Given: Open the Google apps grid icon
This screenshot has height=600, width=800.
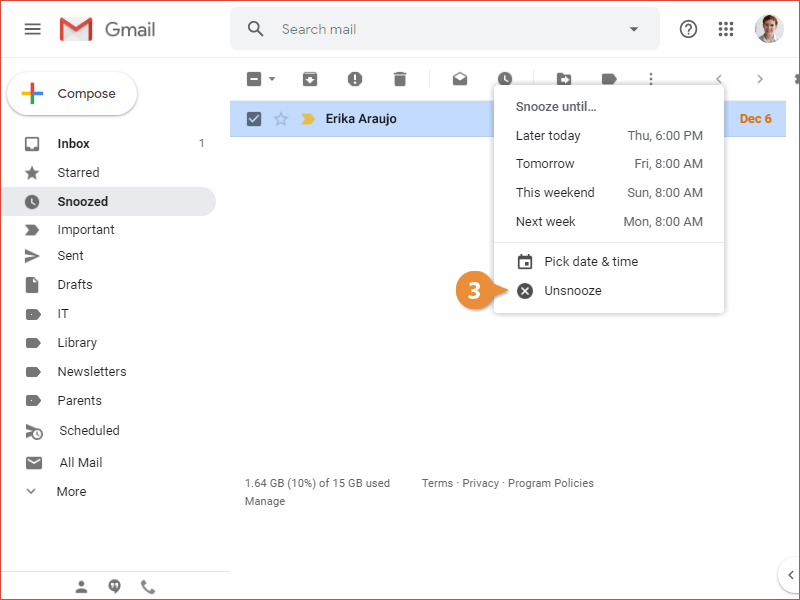Looking at the screenshot, I should click(726, 29).
